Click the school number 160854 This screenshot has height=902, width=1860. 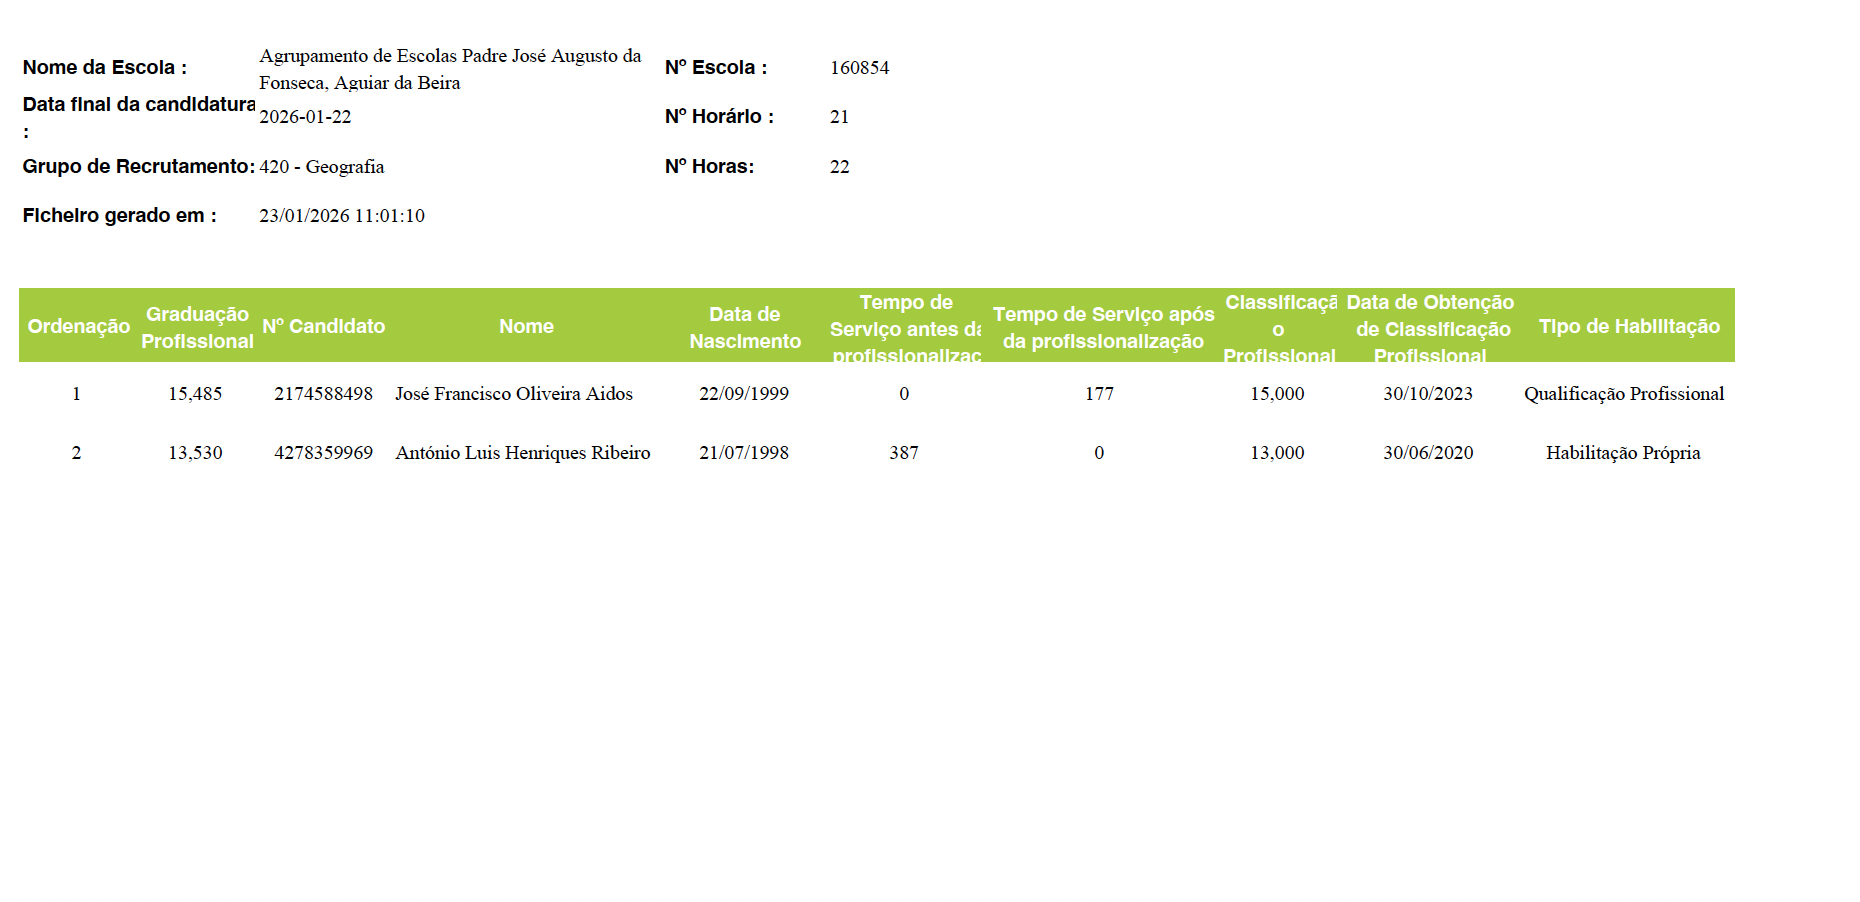pyautogui.click(x=859, y=68)
